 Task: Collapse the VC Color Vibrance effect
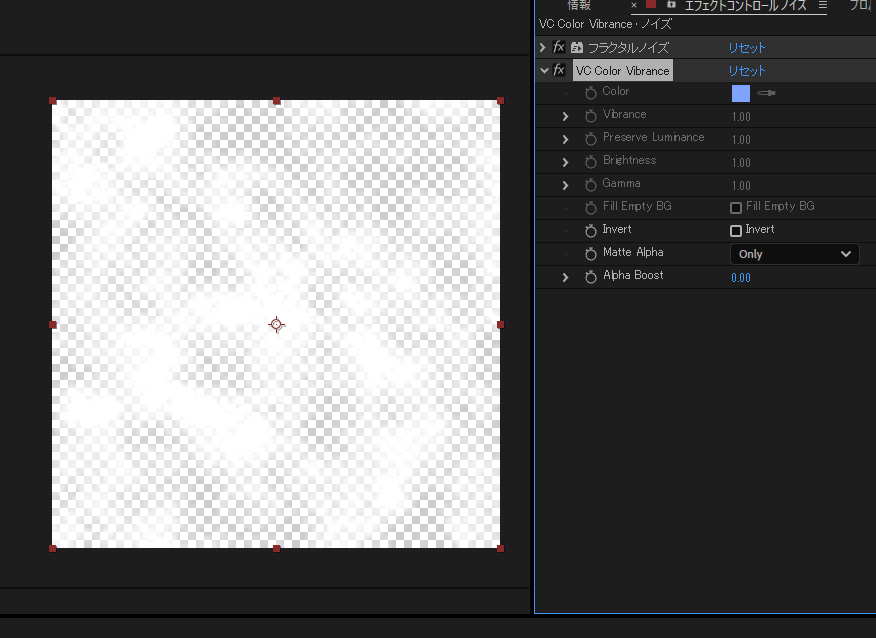click(543, 70)
